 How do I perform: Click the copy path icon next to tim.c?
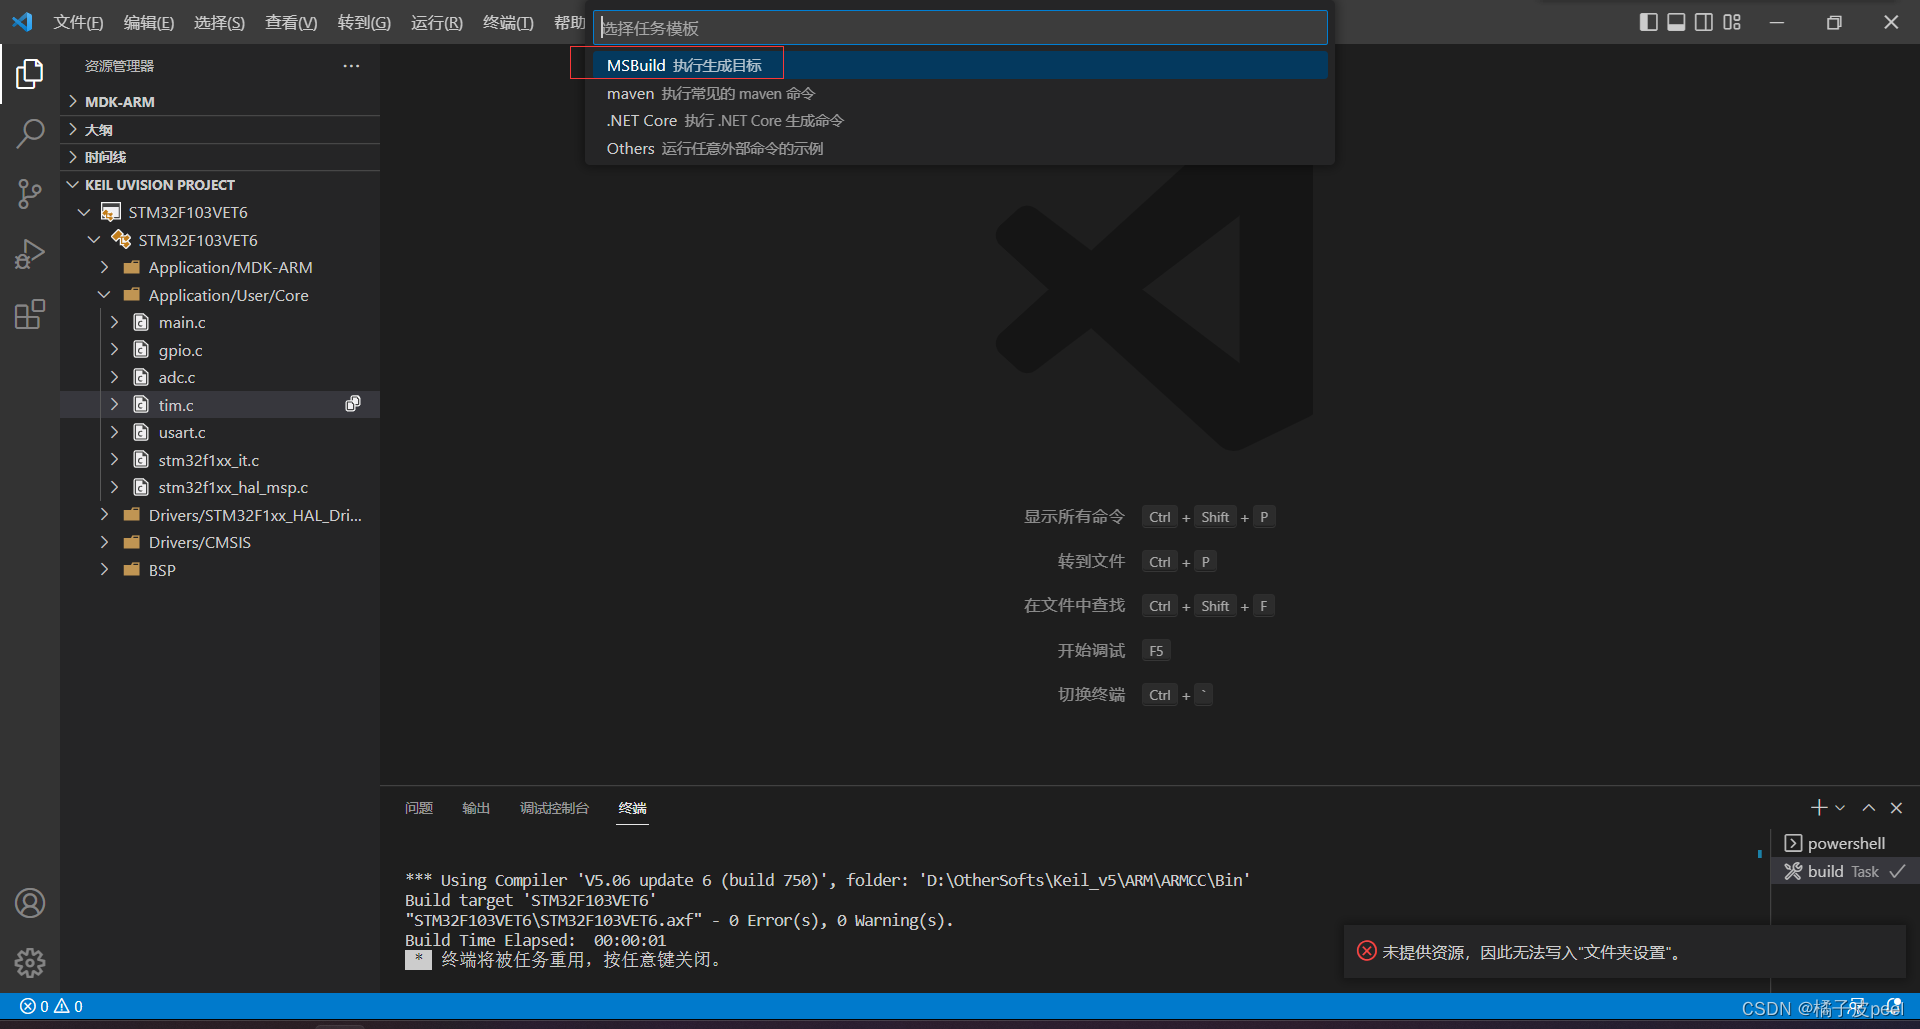tap(352, 404)
